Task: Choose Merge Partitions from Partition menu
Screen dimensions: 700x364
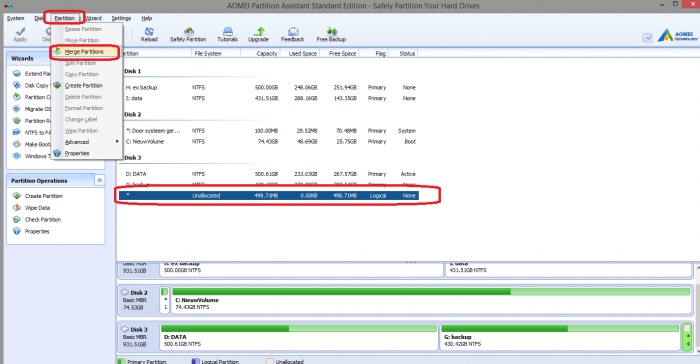Action: click(84, 52)
